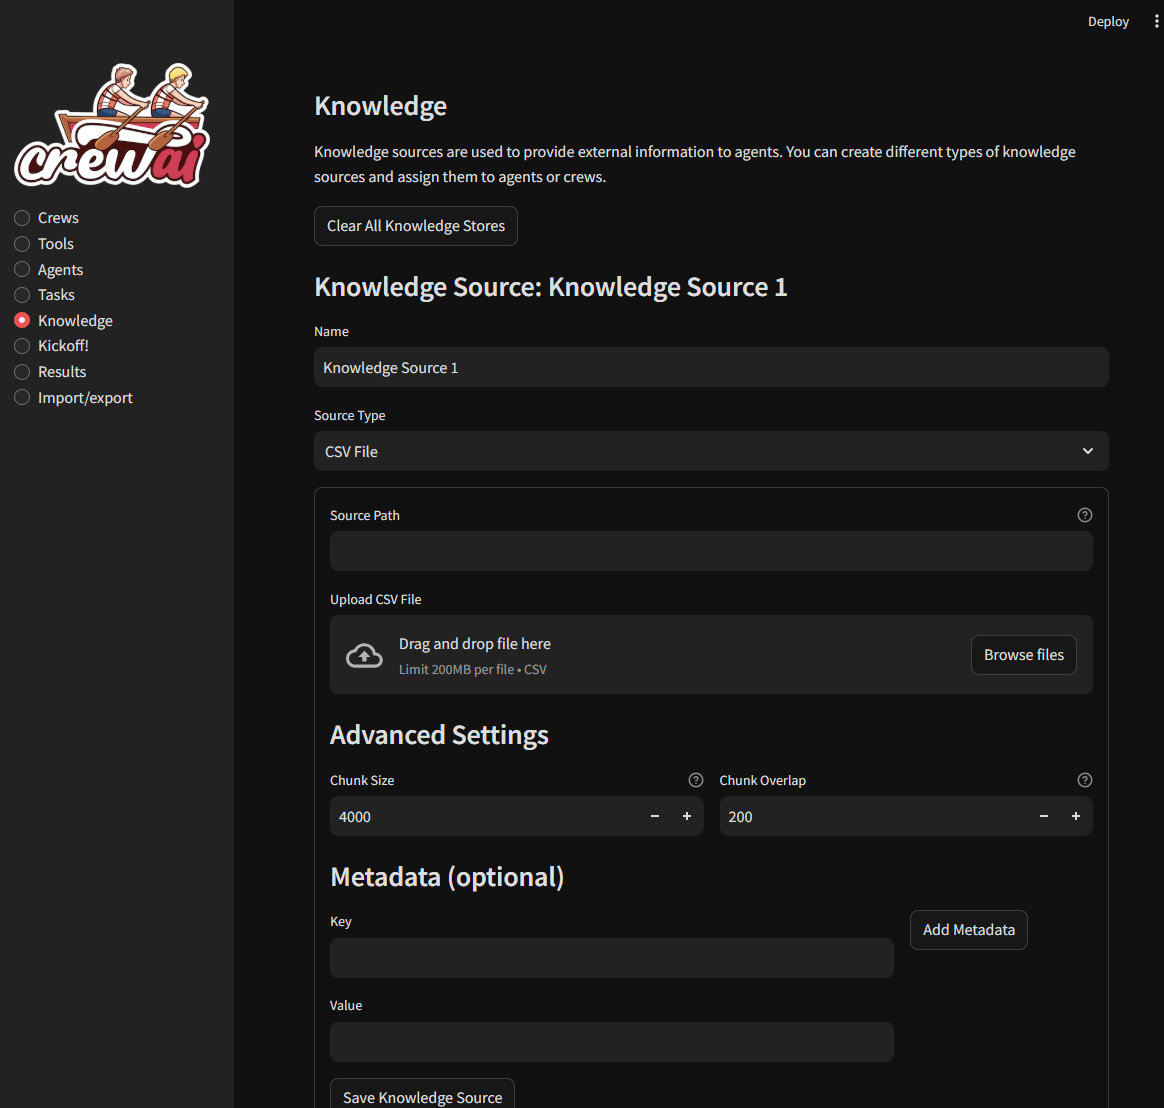
Task: Click the Chunk Overlap help icon
Action: pyautogui.click(x=1085, y=780)
